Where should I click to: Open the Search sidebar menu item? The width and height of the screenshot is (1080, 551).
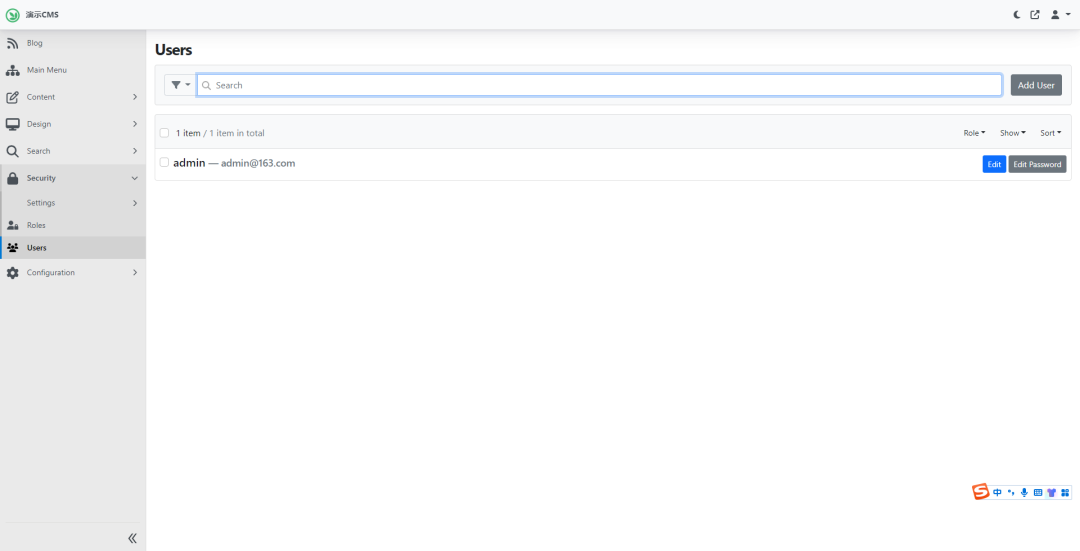point(39,151)
